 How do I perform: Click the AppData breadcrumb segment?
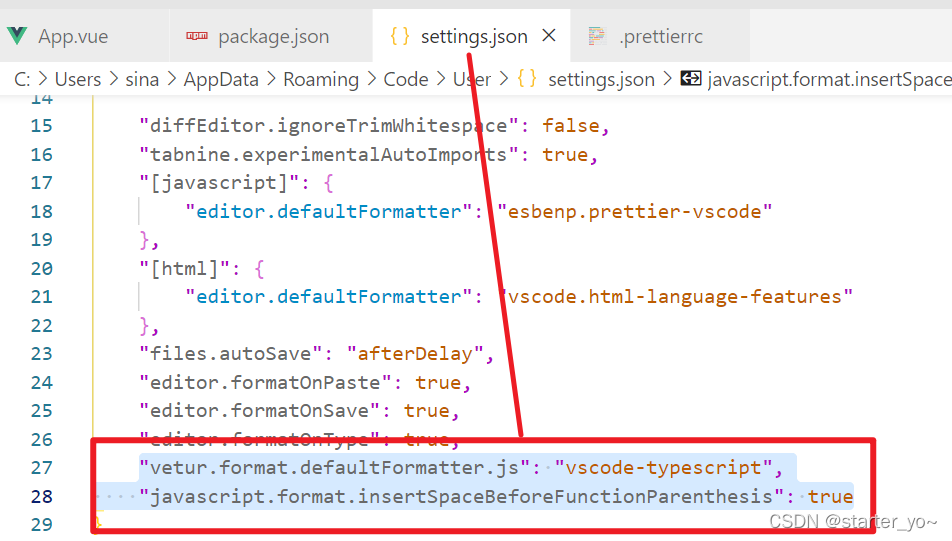[221, 79]
